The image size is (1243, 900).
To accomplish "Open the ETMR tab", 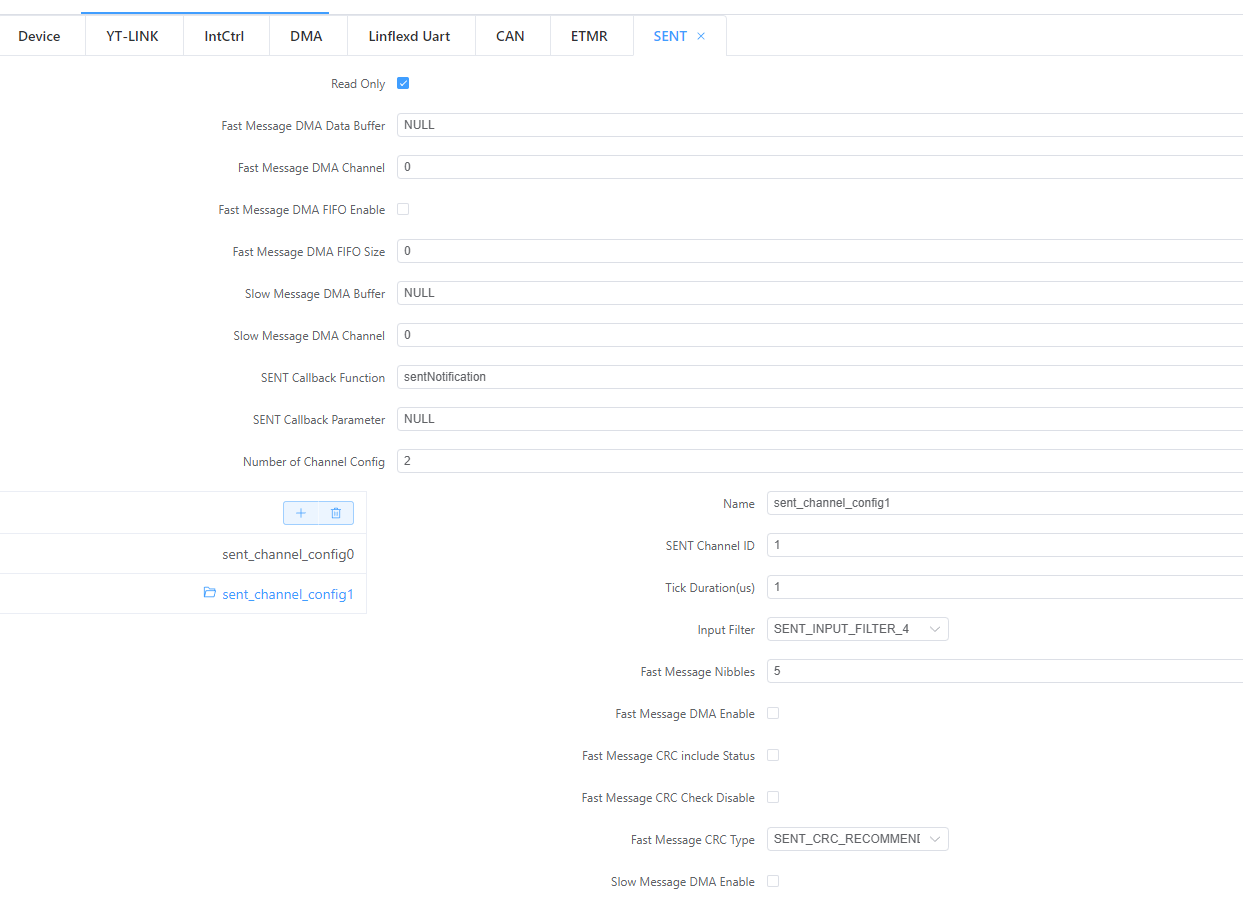I will coord(589,36).
